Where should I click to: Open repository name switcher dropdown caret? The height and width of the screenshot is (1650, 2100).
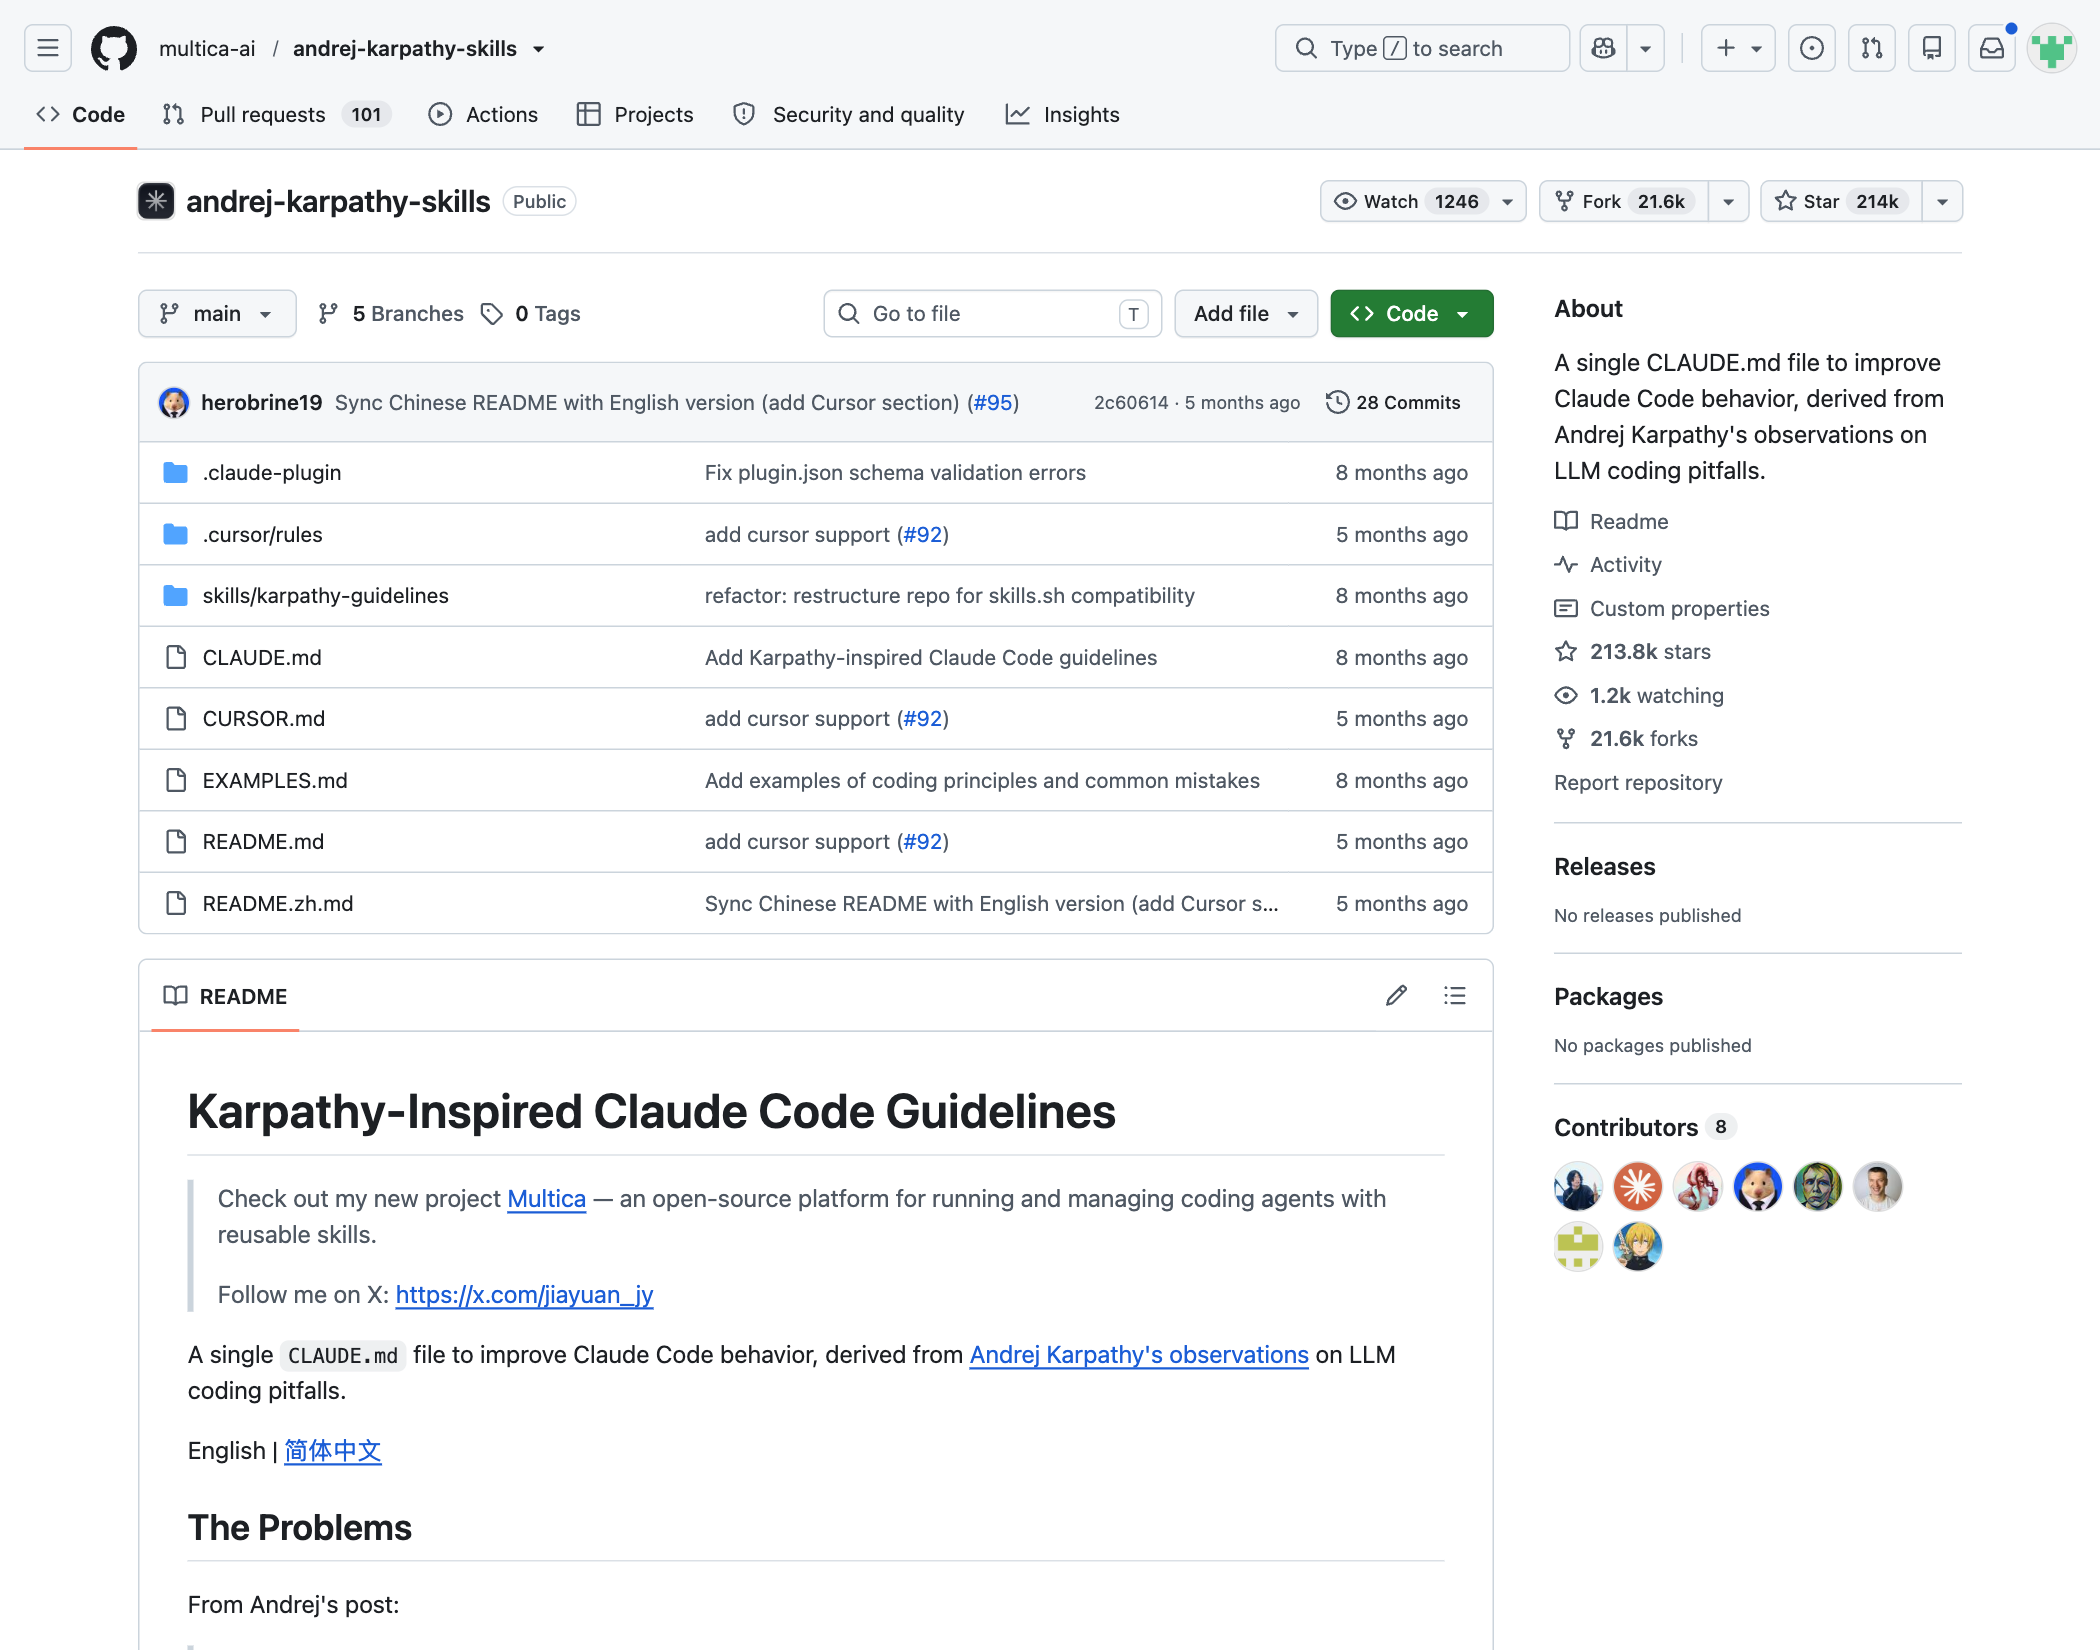click(539, 49)
